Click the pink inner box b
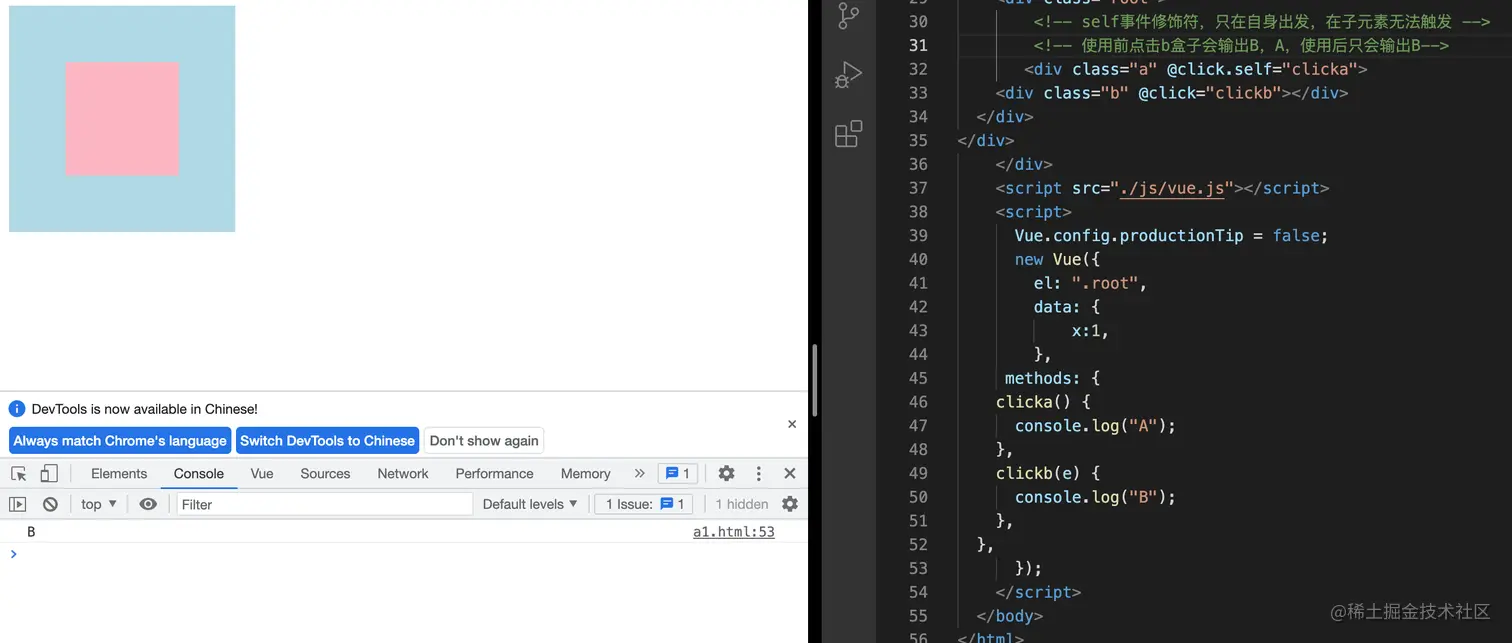Image resolution: width=1512 pixels, height=643 pixels. click(x=122, y=119)
